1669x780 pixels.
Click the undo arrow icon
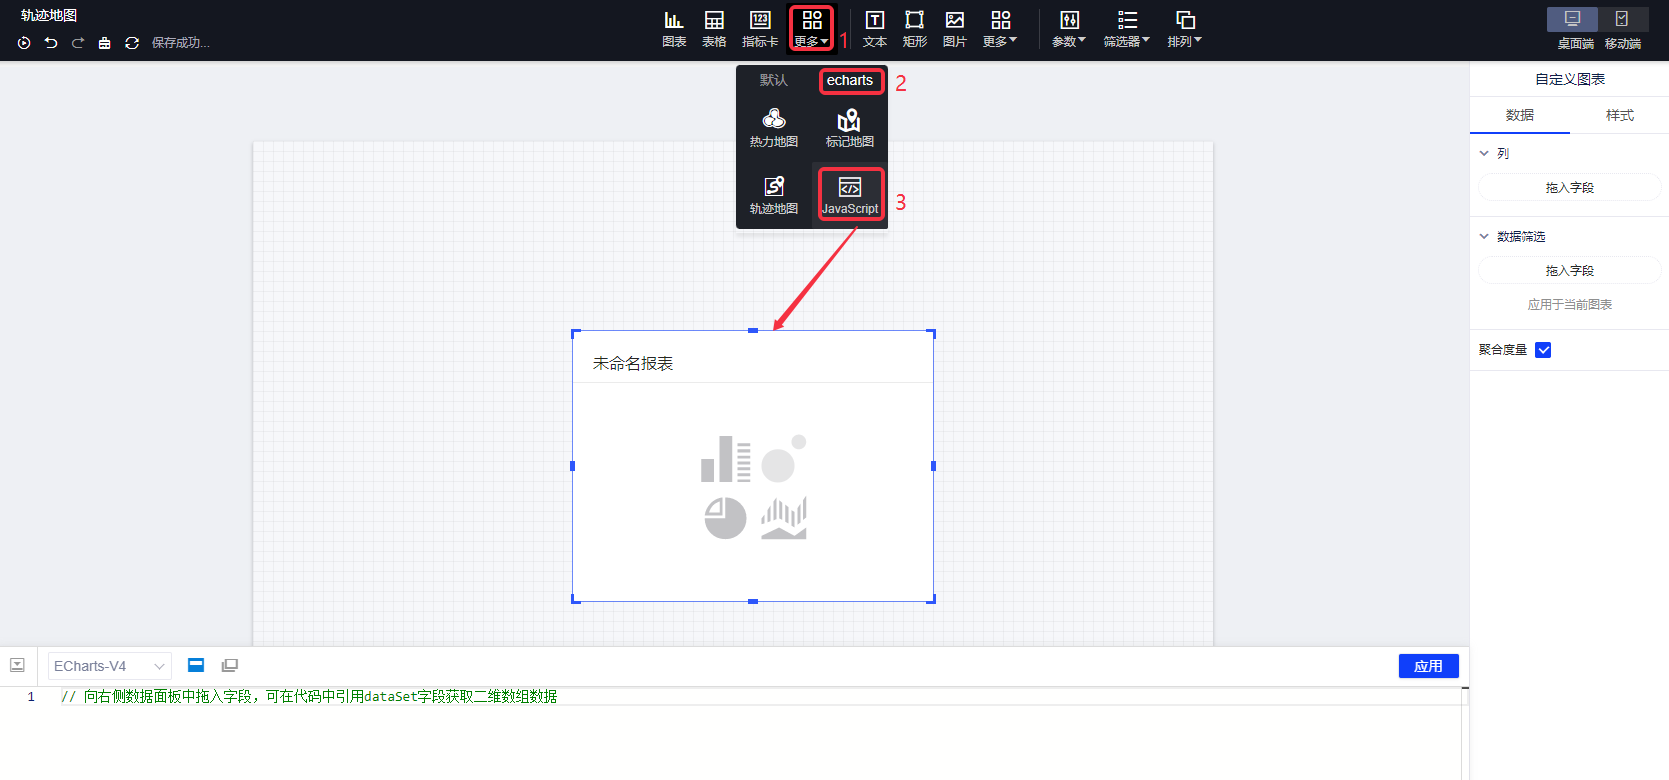[51, 43]
